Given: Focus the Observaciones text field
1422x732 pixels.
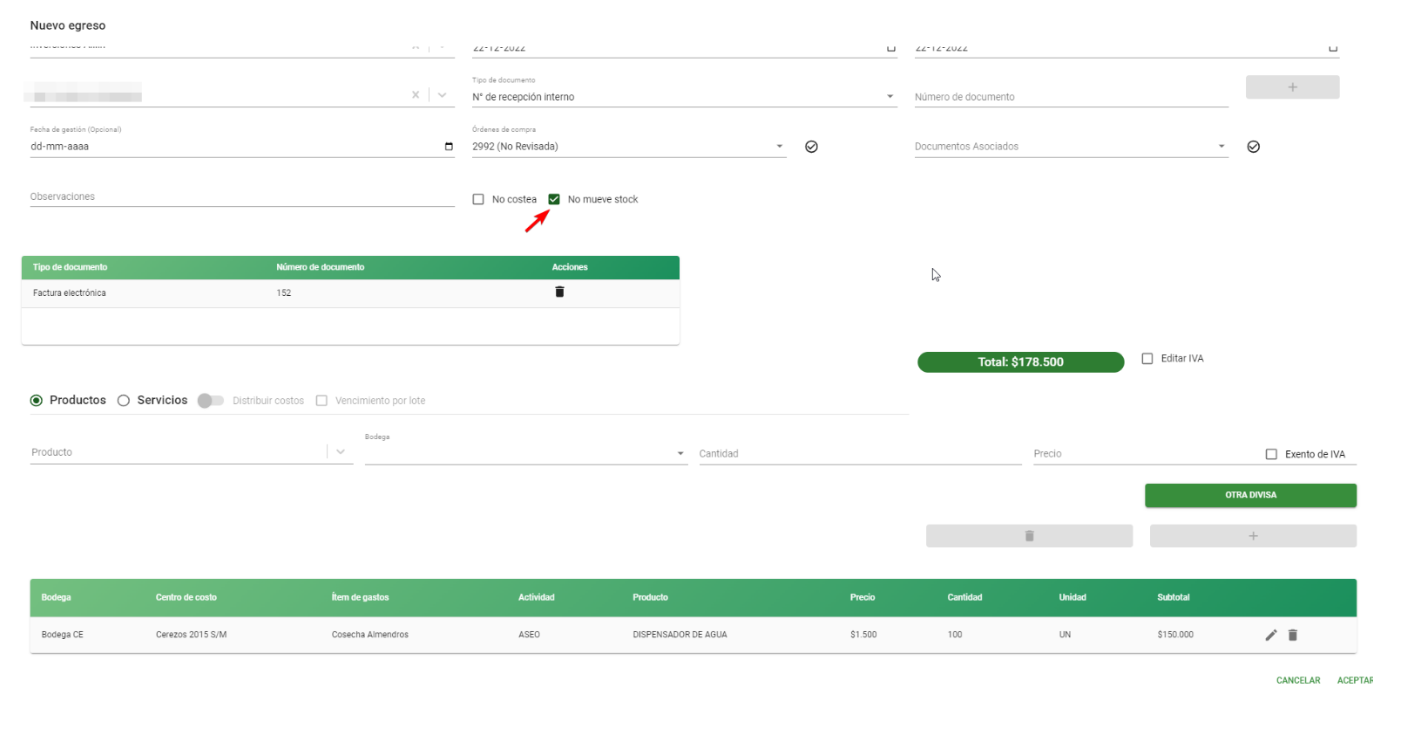Looking at the screenshot, I should (x=242, y=197).
